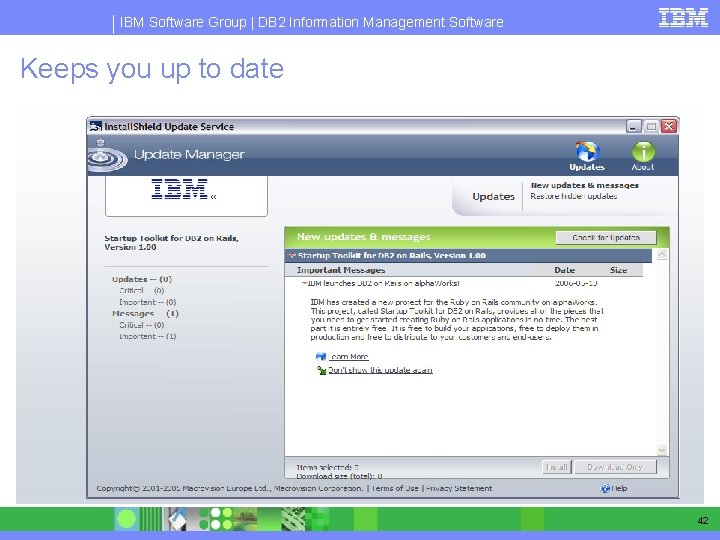Image resolution: width=720 pixels, height=540 pixels.
Task: Open the About info icon
Action: coord(643,152)
